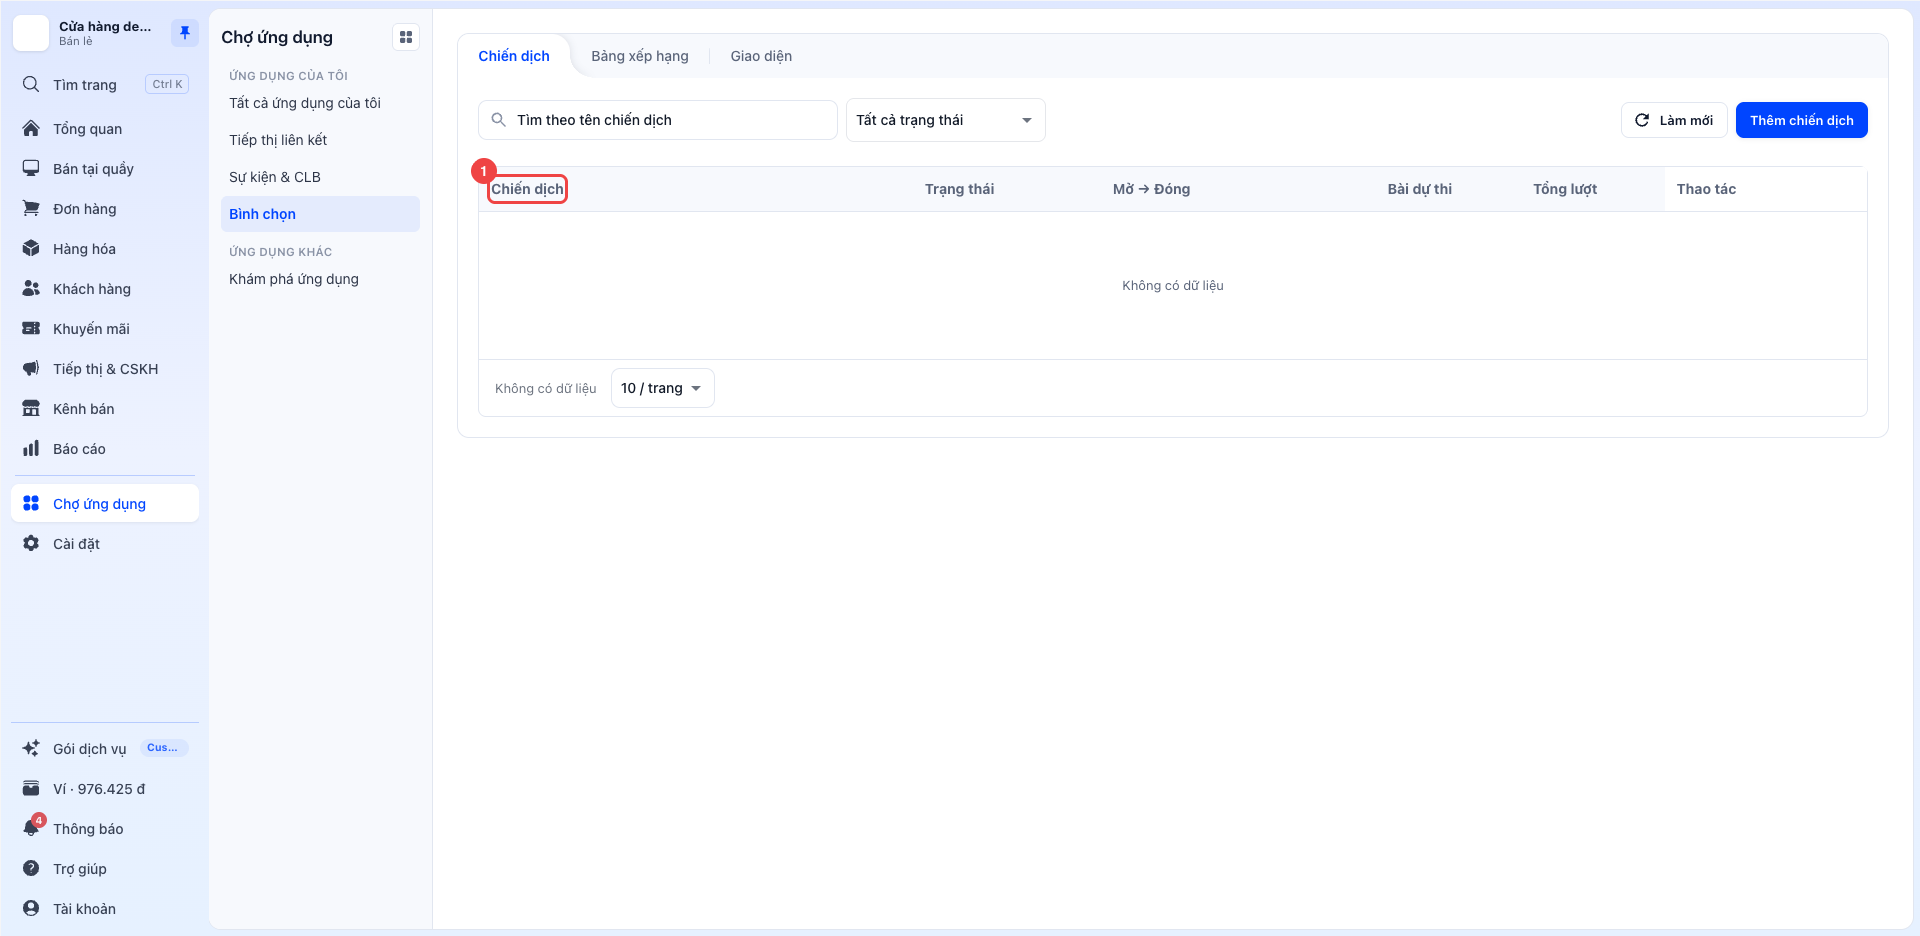
Task: Click the grid icon beside Chợ ứng dụng title
Action: tap(406, 37)
